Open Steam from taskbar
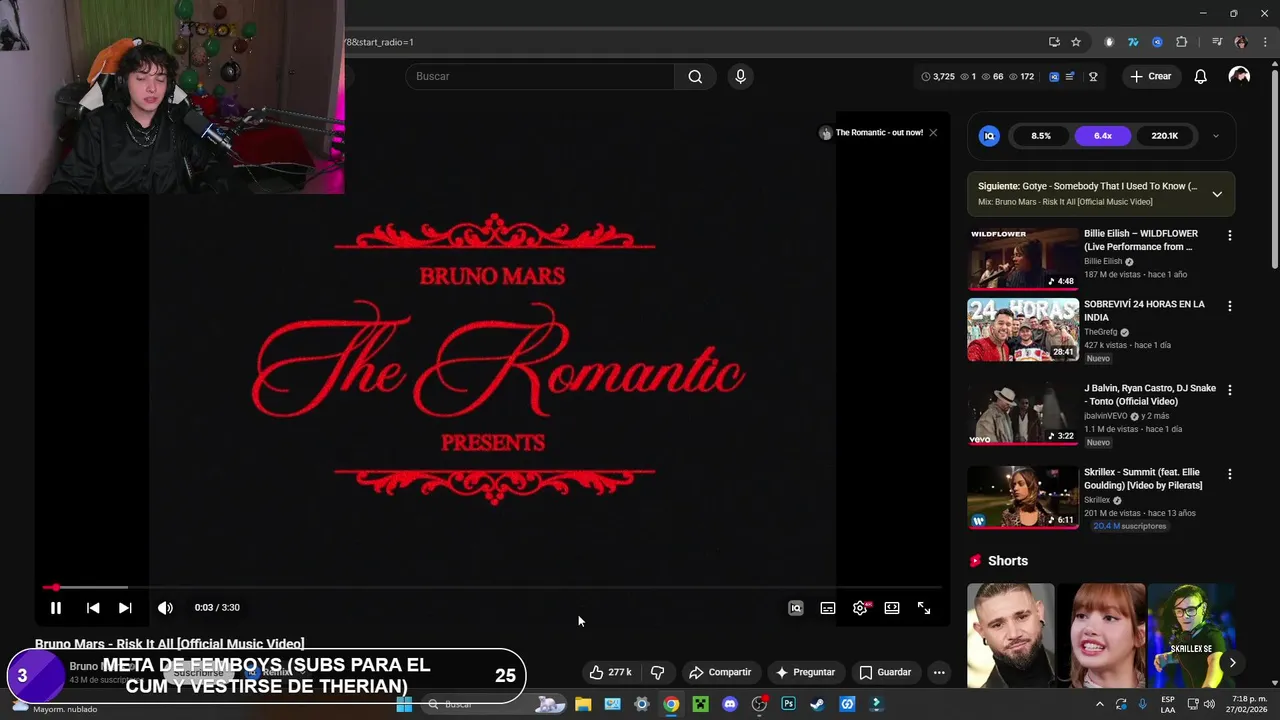The width and height of the screenshot is (1280, 720). pos(817,704)
